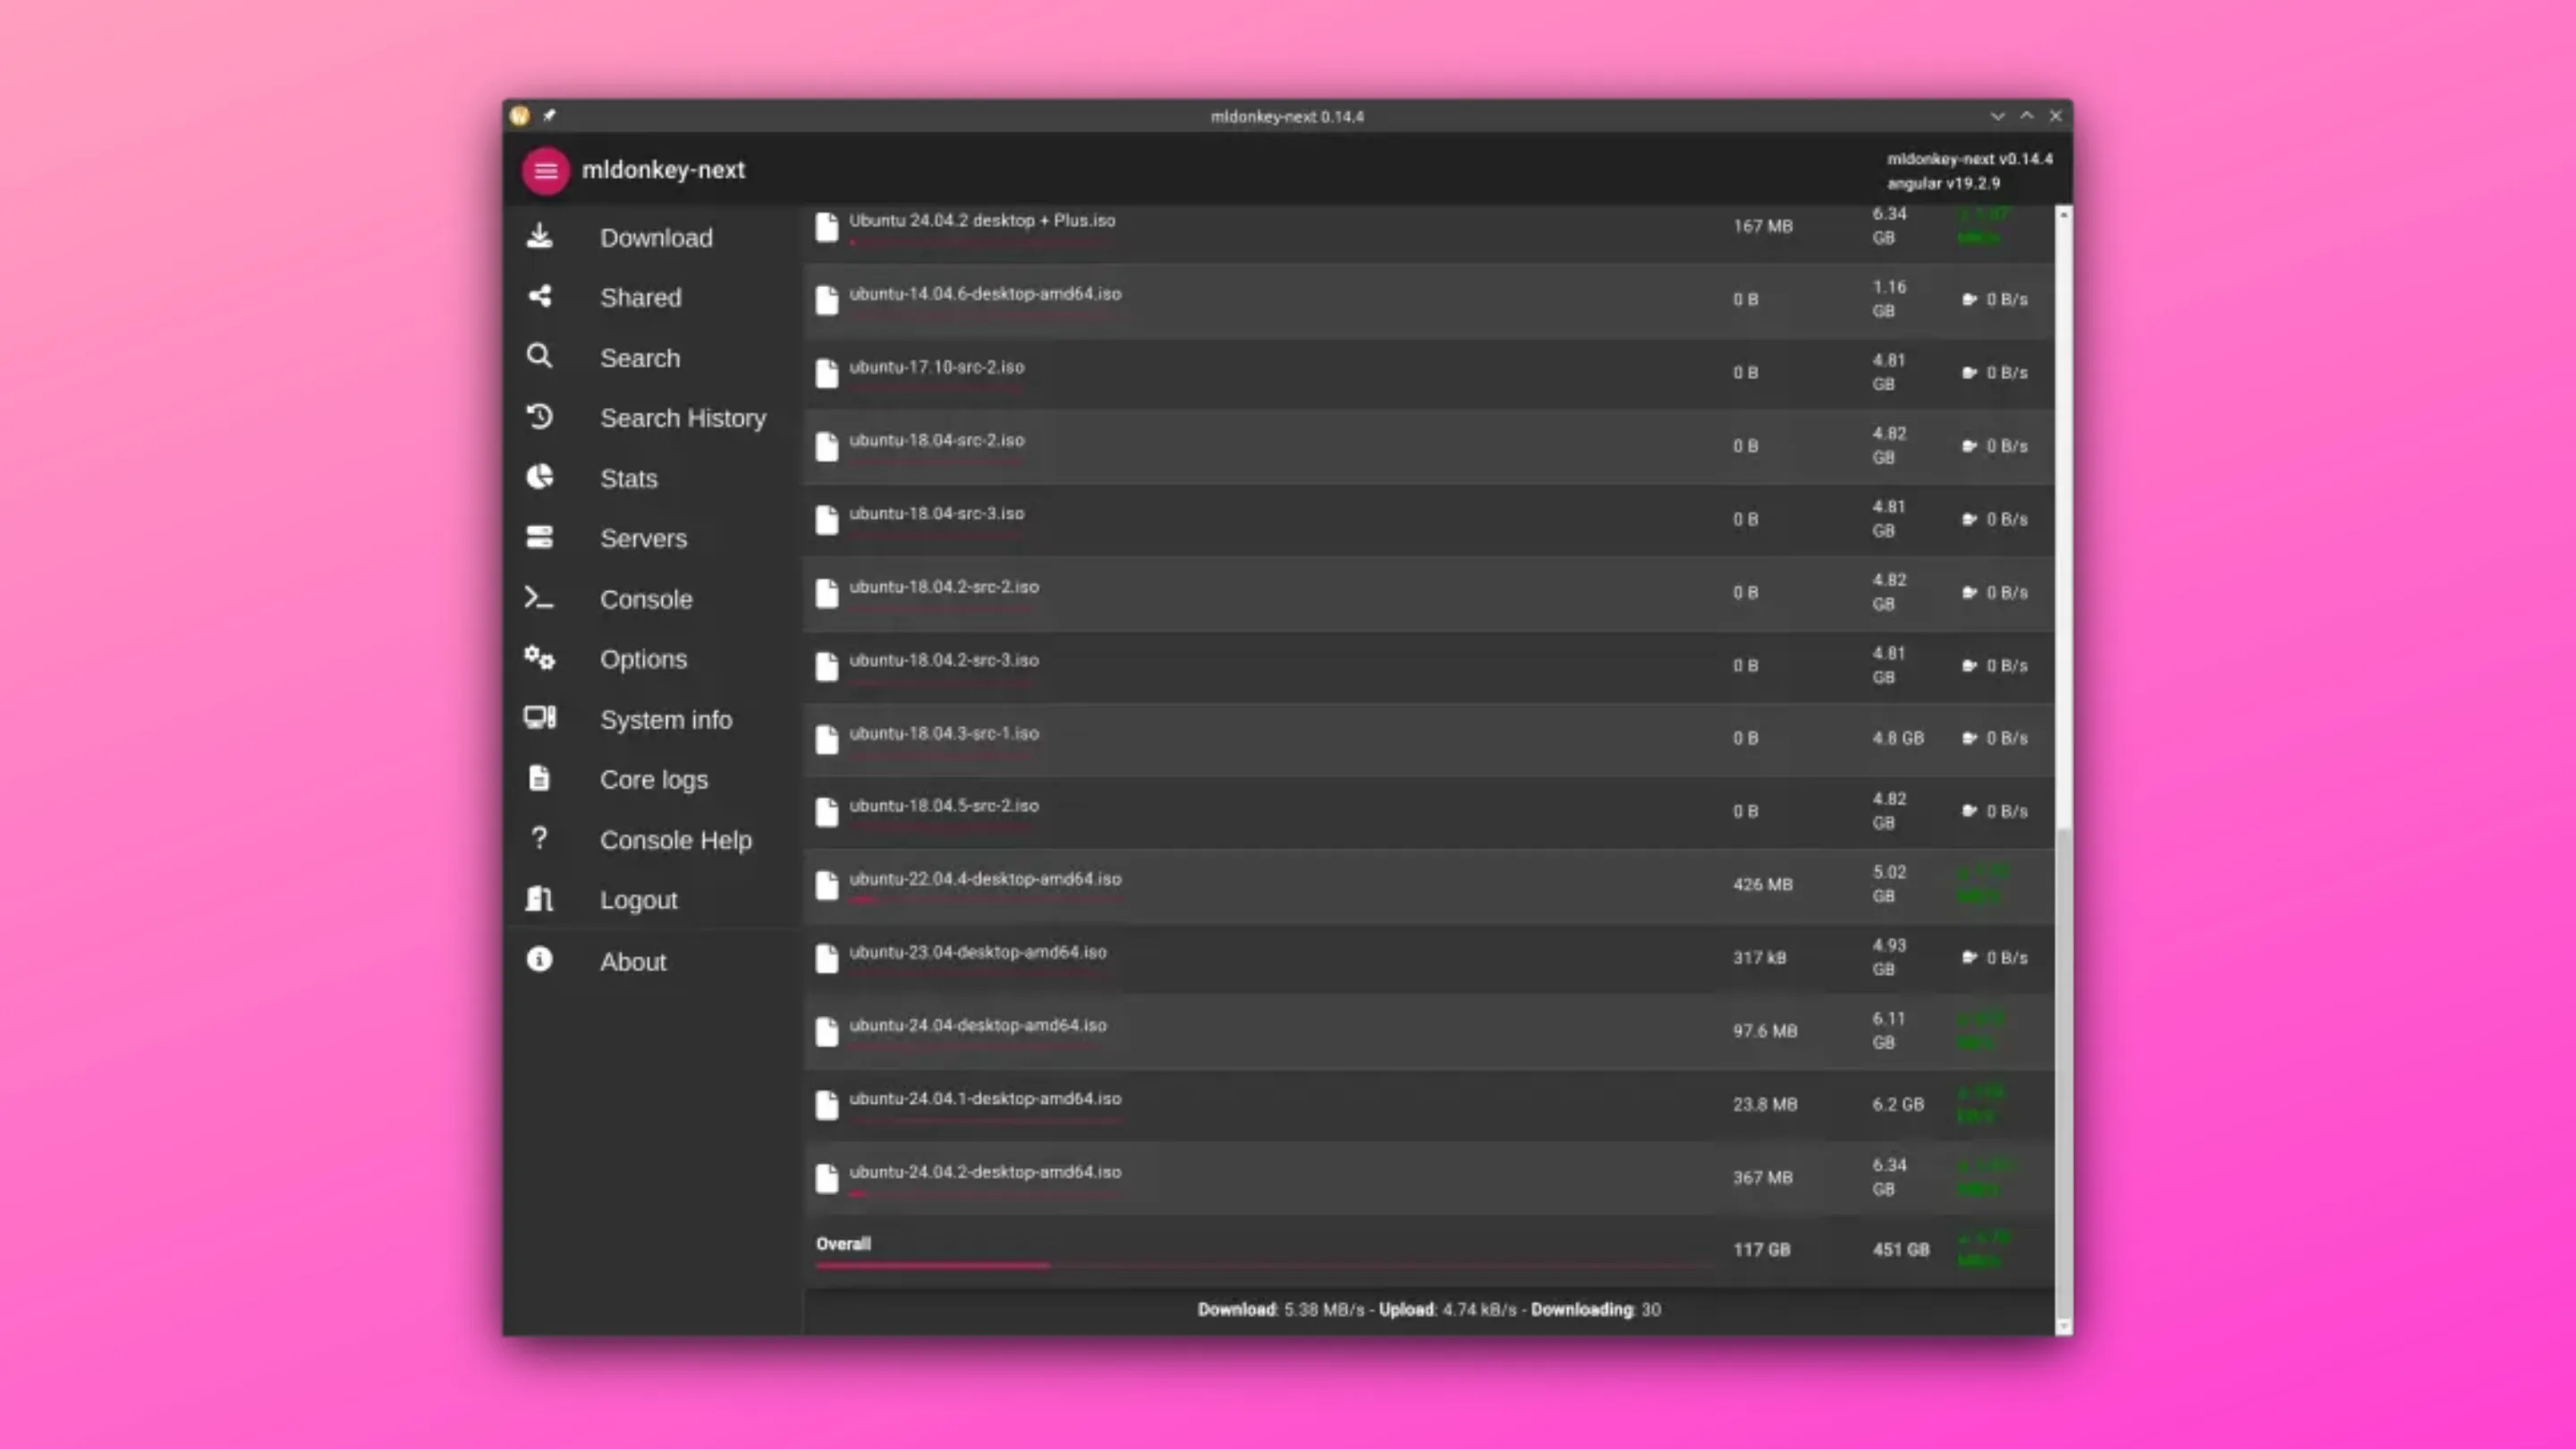Click file icon of ubuntu-23.04-desktop-amd64.iso
The height and width of the screenshot is (1449, 2576).
(x=826, y=958)
